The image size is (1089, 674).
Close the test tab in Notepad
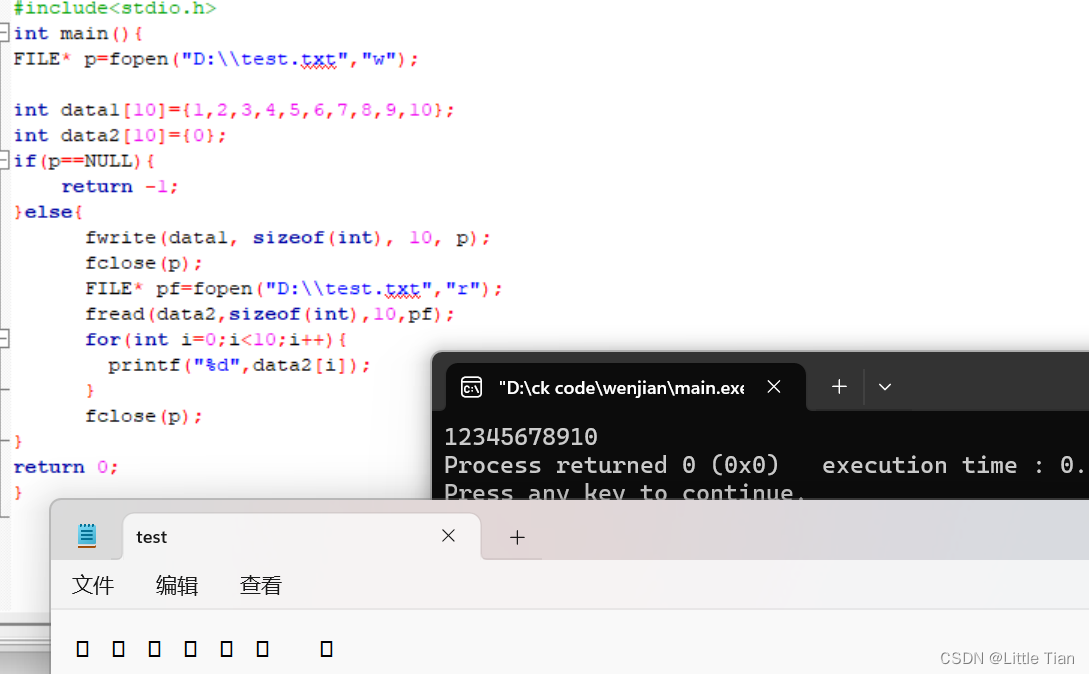click(x=448, y=536)
